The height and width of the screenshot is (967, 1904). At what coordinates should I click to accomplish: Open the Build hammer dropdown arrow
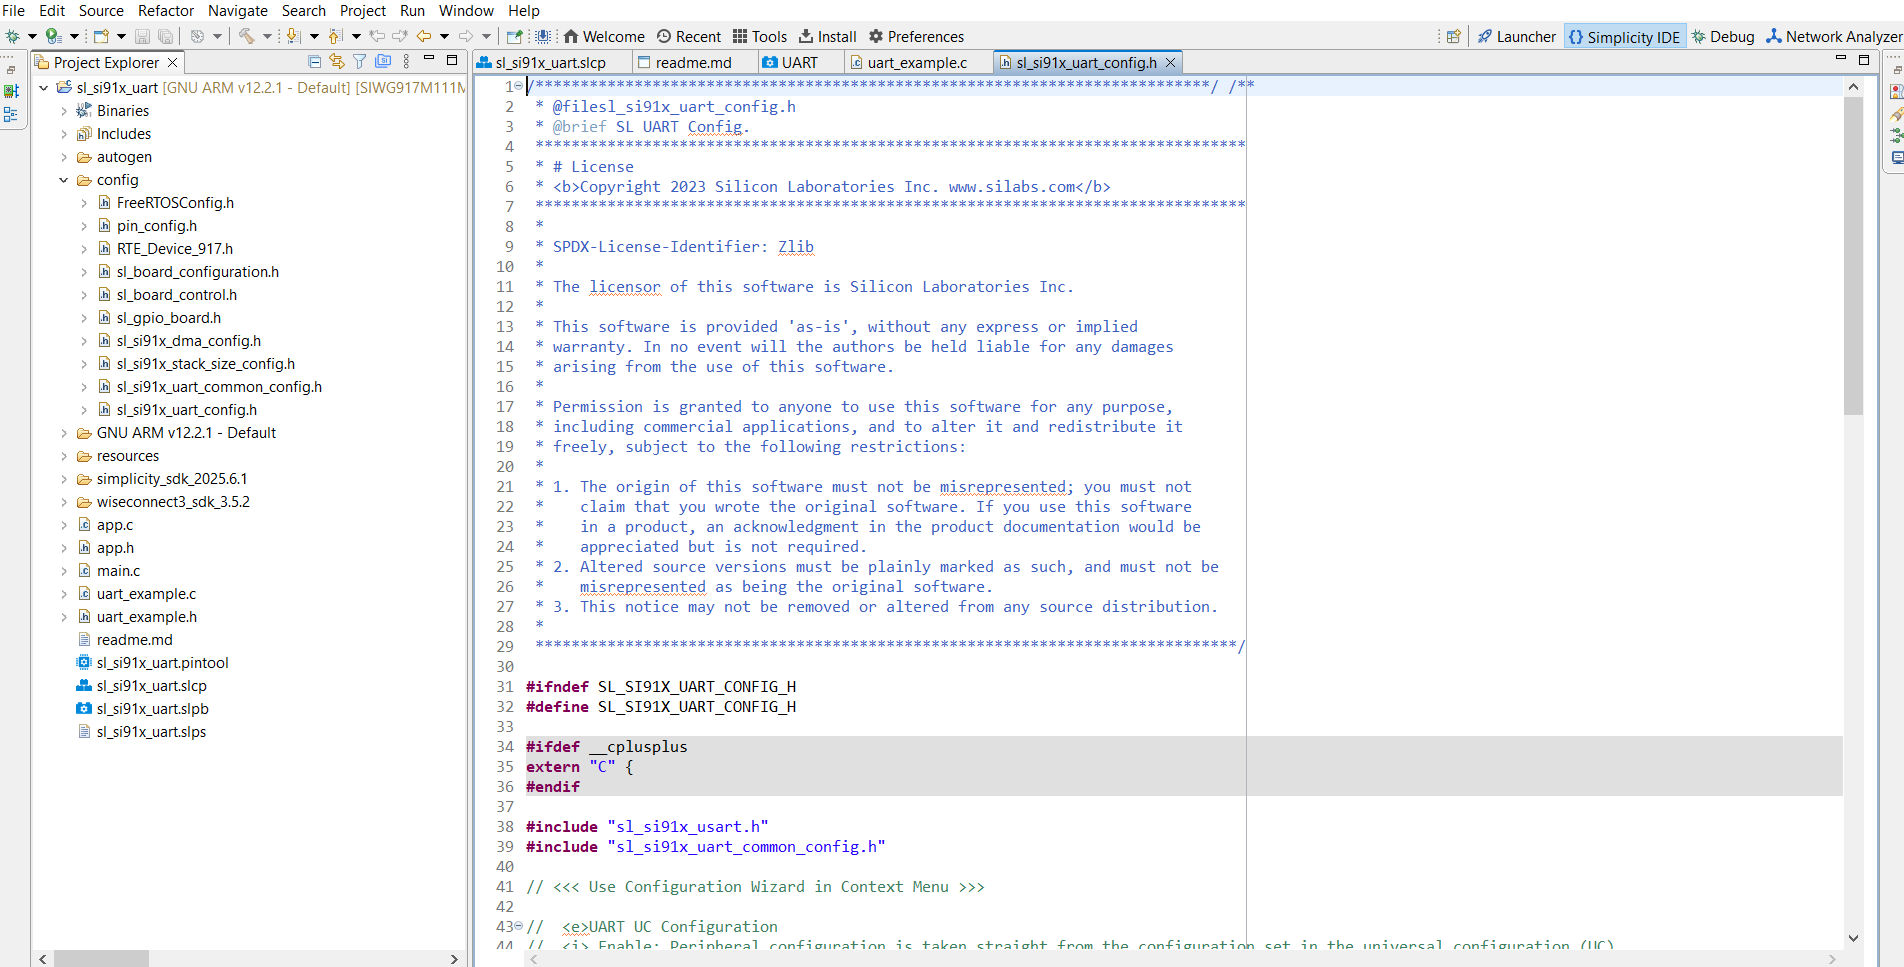267,36
